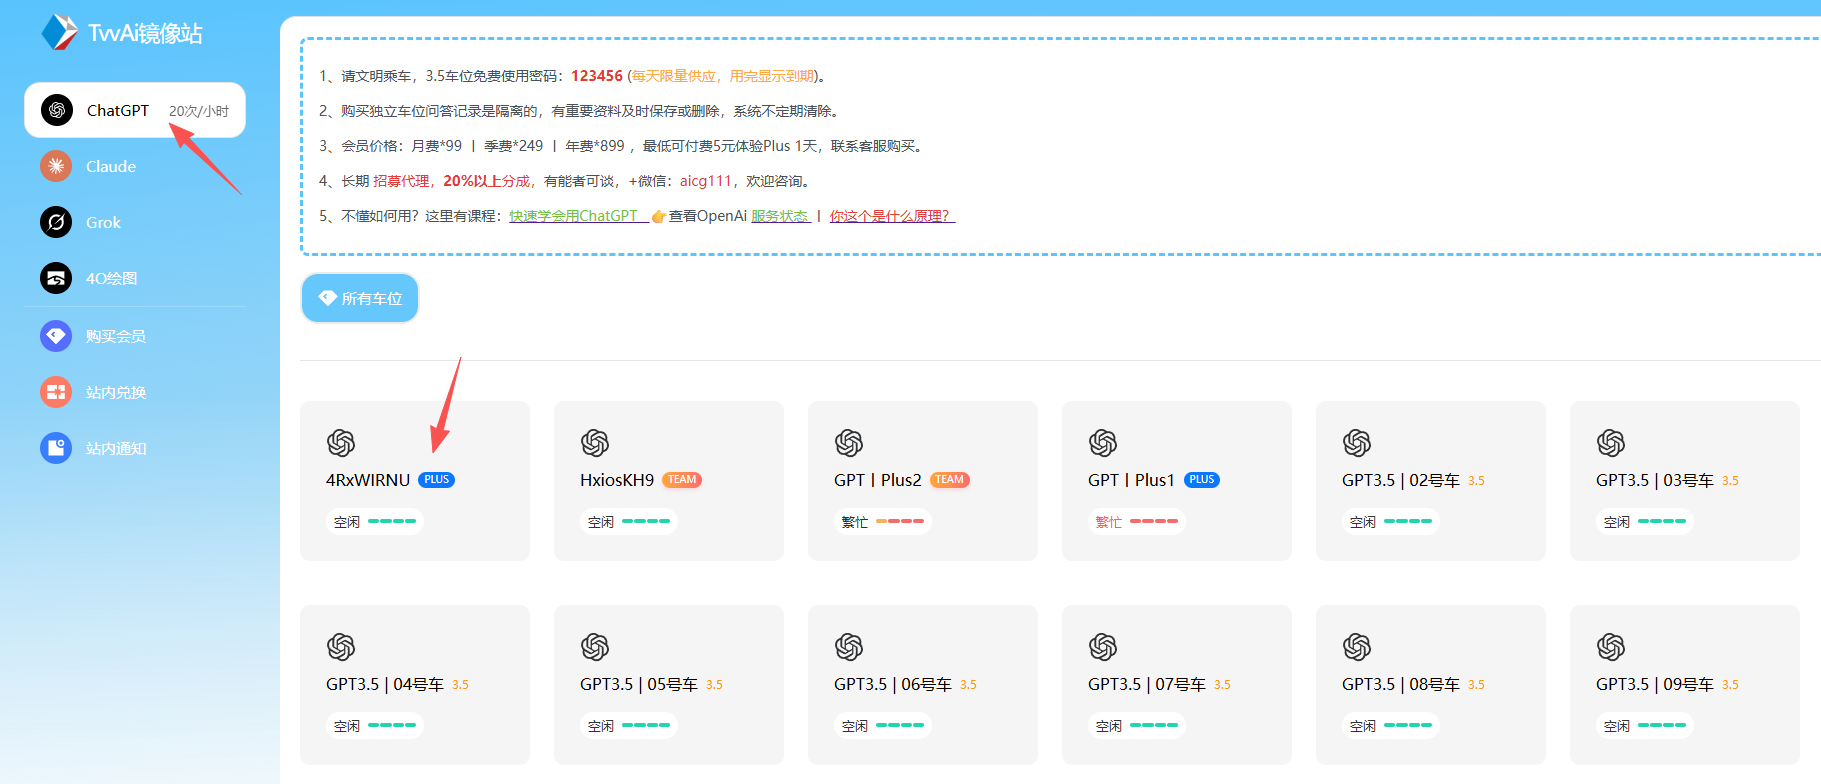Switch to the Grok section icon
The width and height of the screenshot is (1821, 784).
point(56,222)
